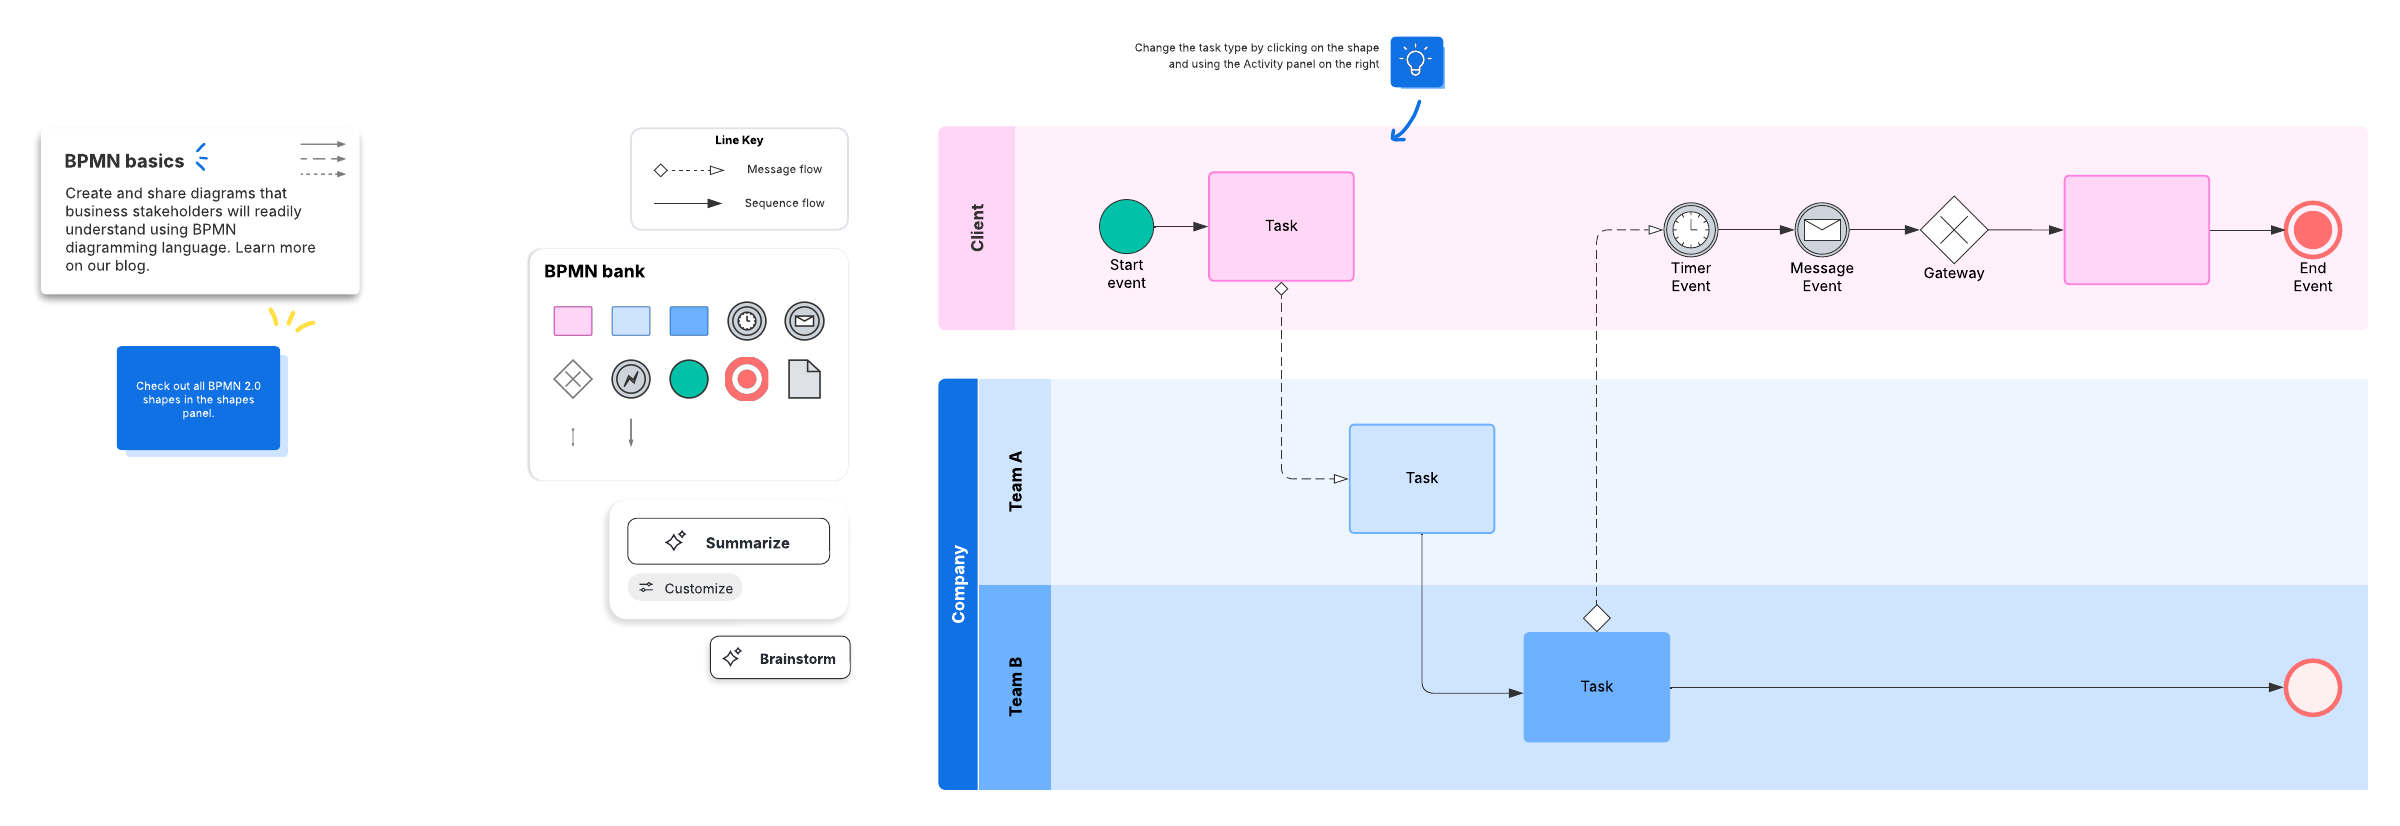Click the 'Check out all BPMN 2.0 shapes' note
Image resolution: width=2400 pixels, height=826 pixels.
(198, 398)
